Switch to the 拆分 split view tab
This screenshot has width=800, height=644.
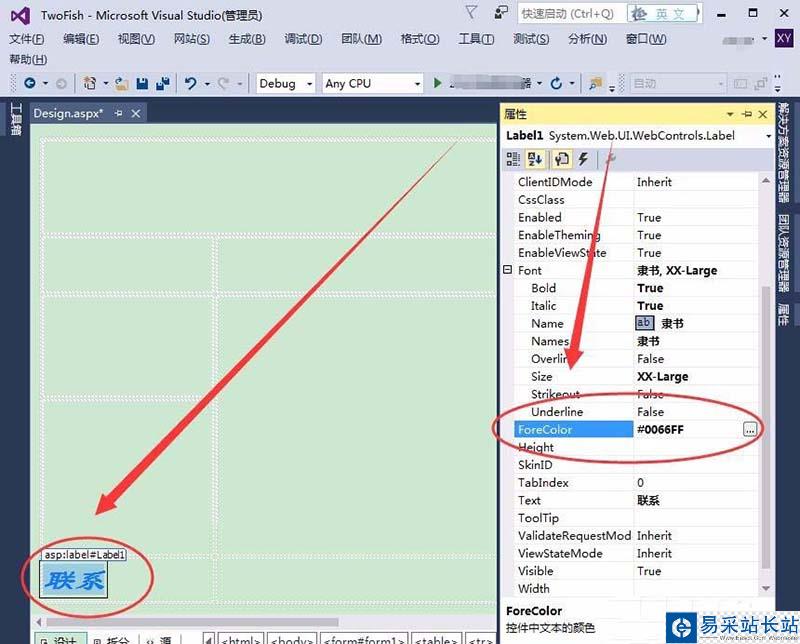point(112,639)
